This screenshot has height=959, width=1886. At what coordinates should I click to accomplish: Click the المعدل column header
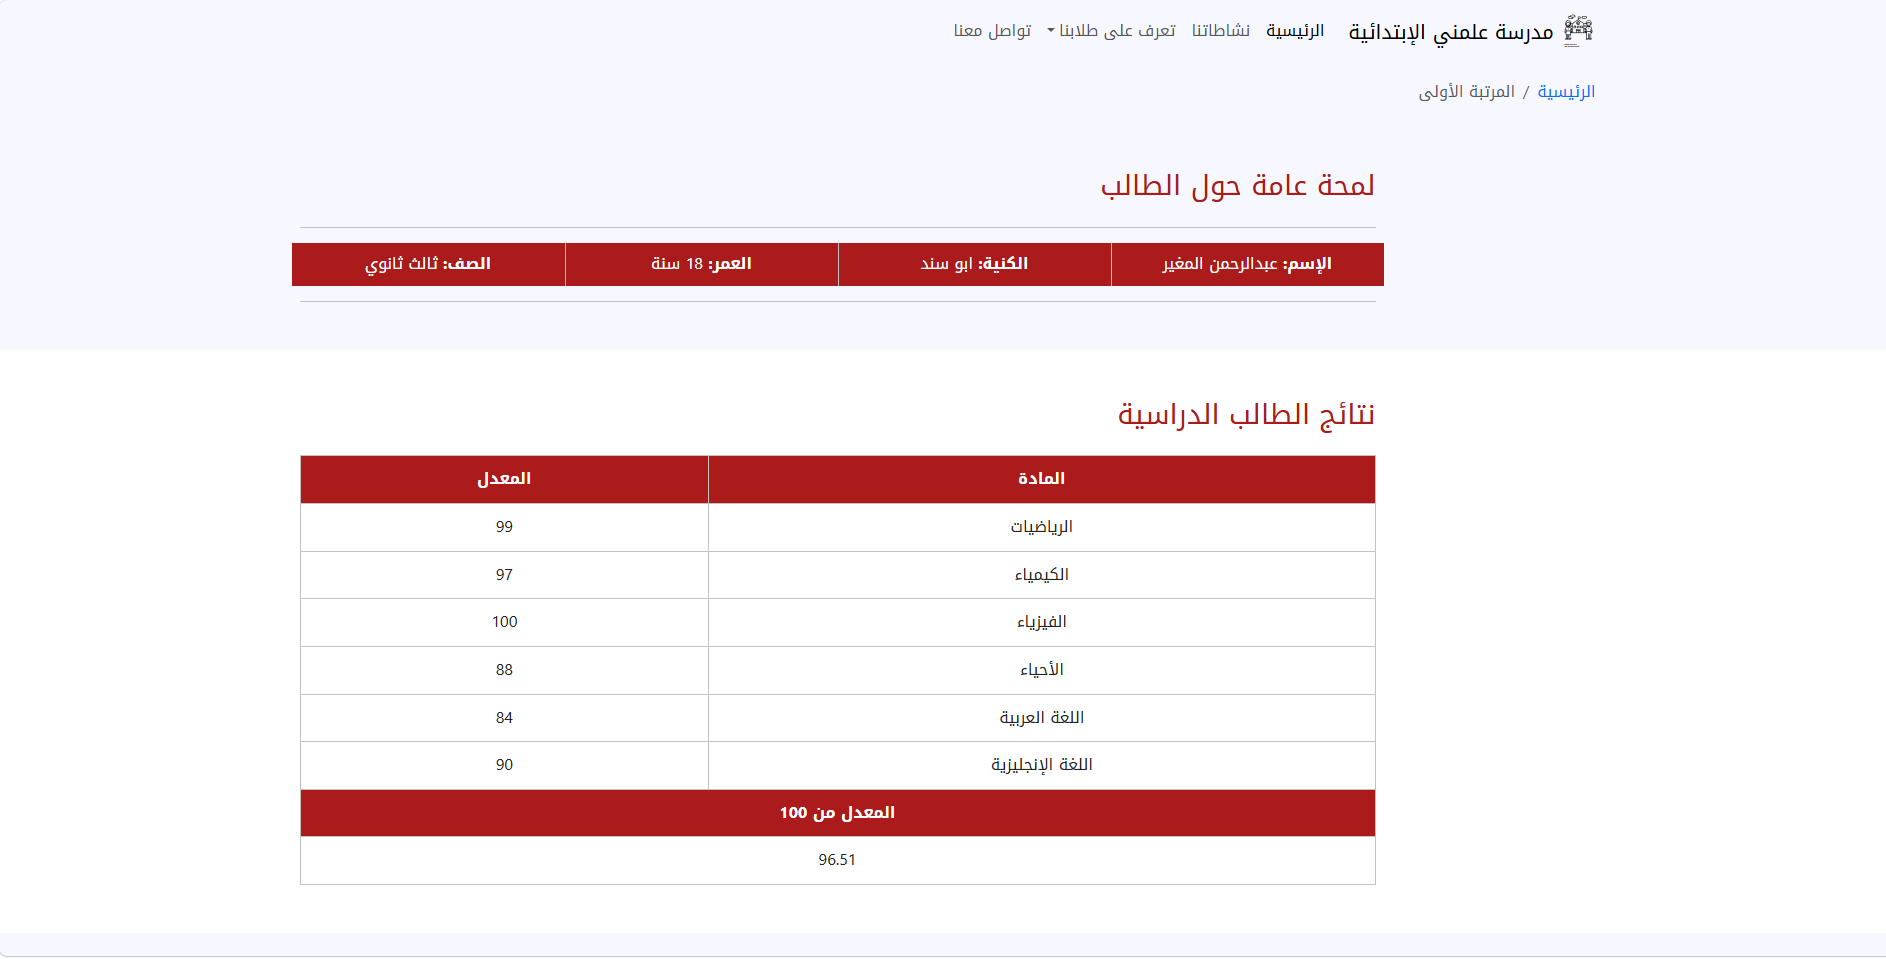[x=504, y=479]
